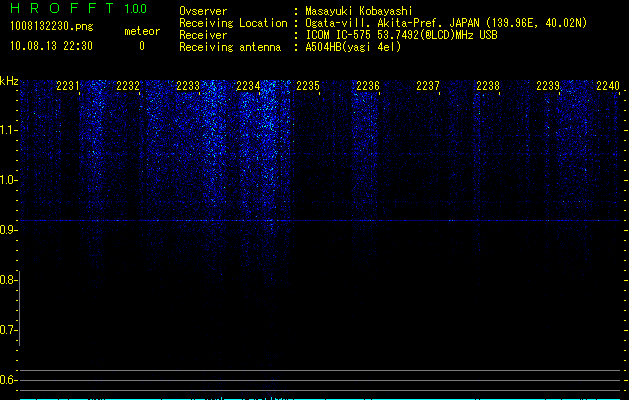Click the kHz axis unit label

(x=9, y=81)
